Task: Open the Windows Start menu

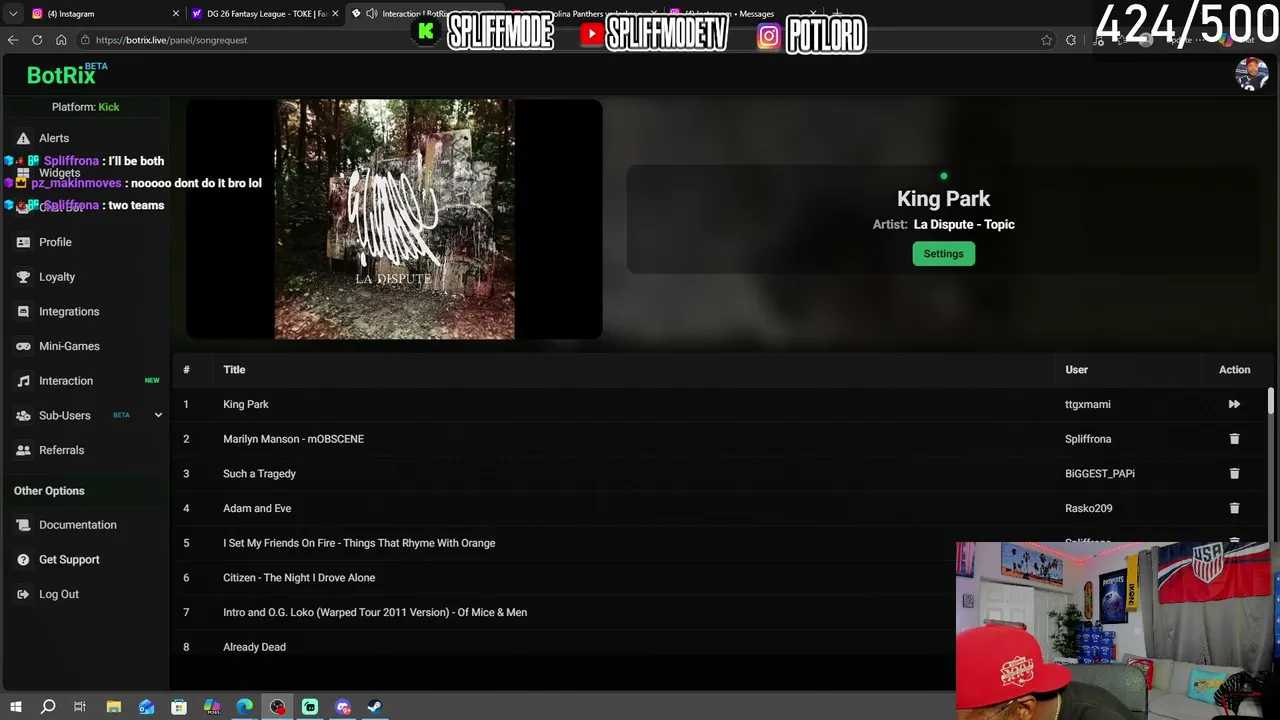Action: 15,707
